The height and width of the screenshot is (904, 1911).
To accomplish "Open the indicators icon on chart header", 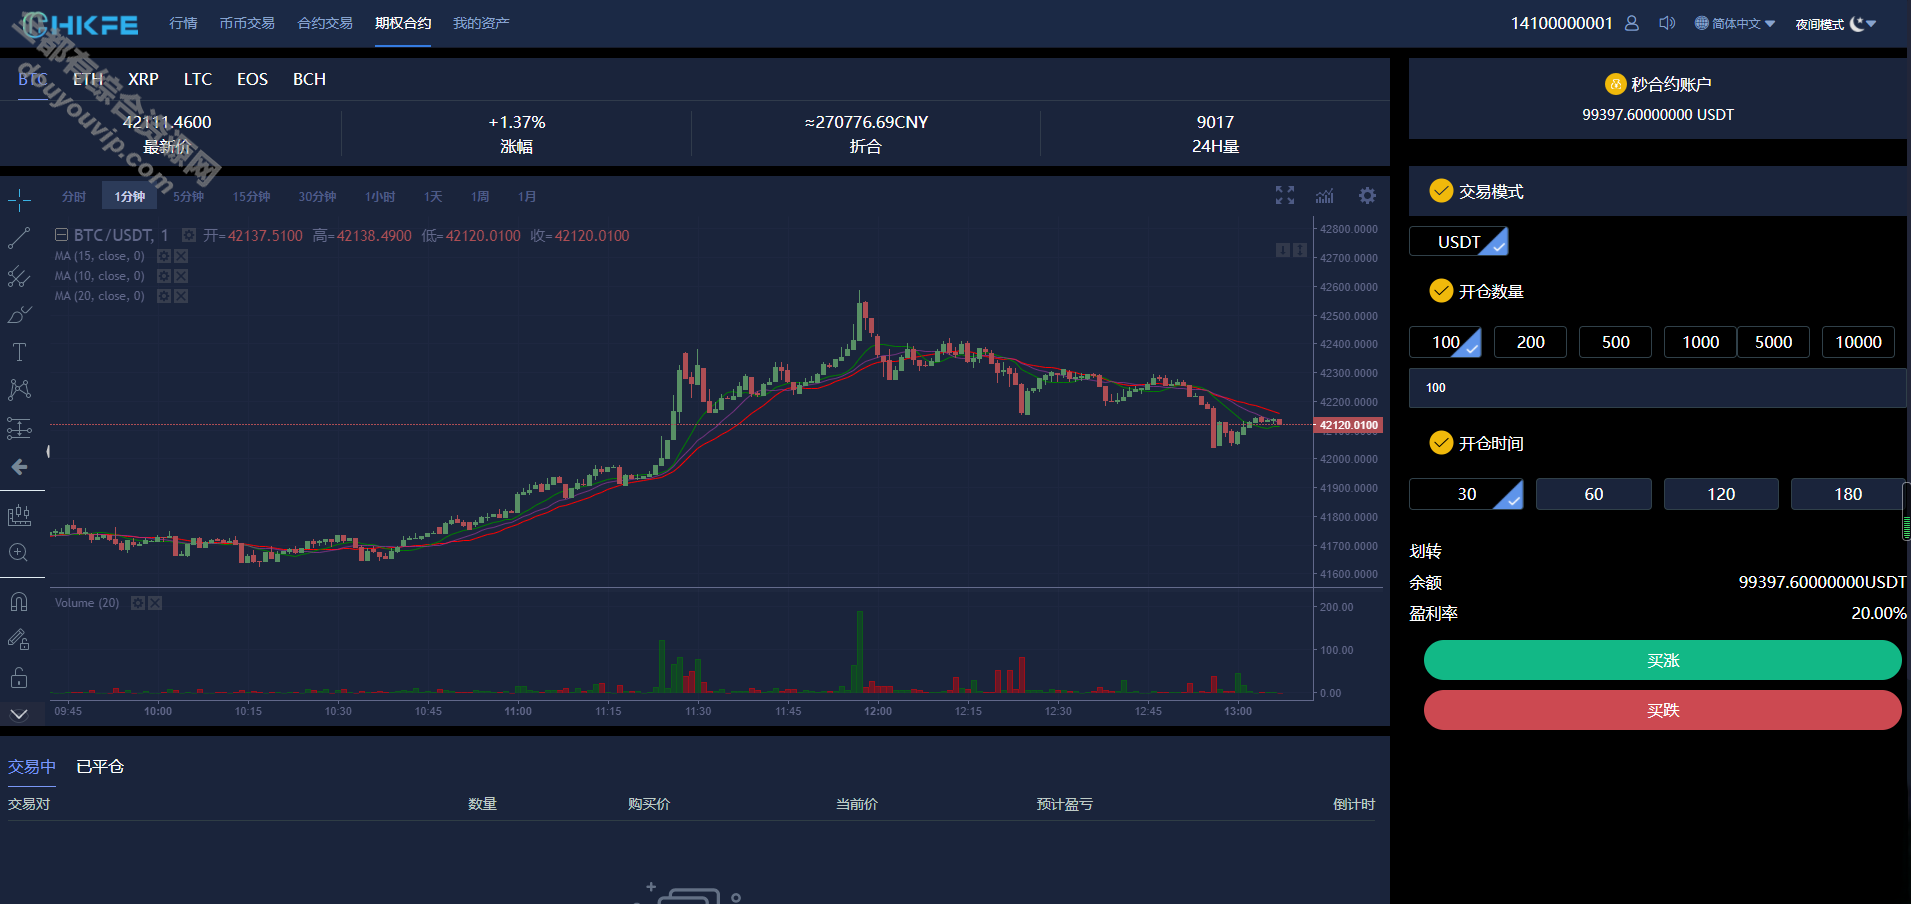I will pyautogui.click(x=1325, y=195).
